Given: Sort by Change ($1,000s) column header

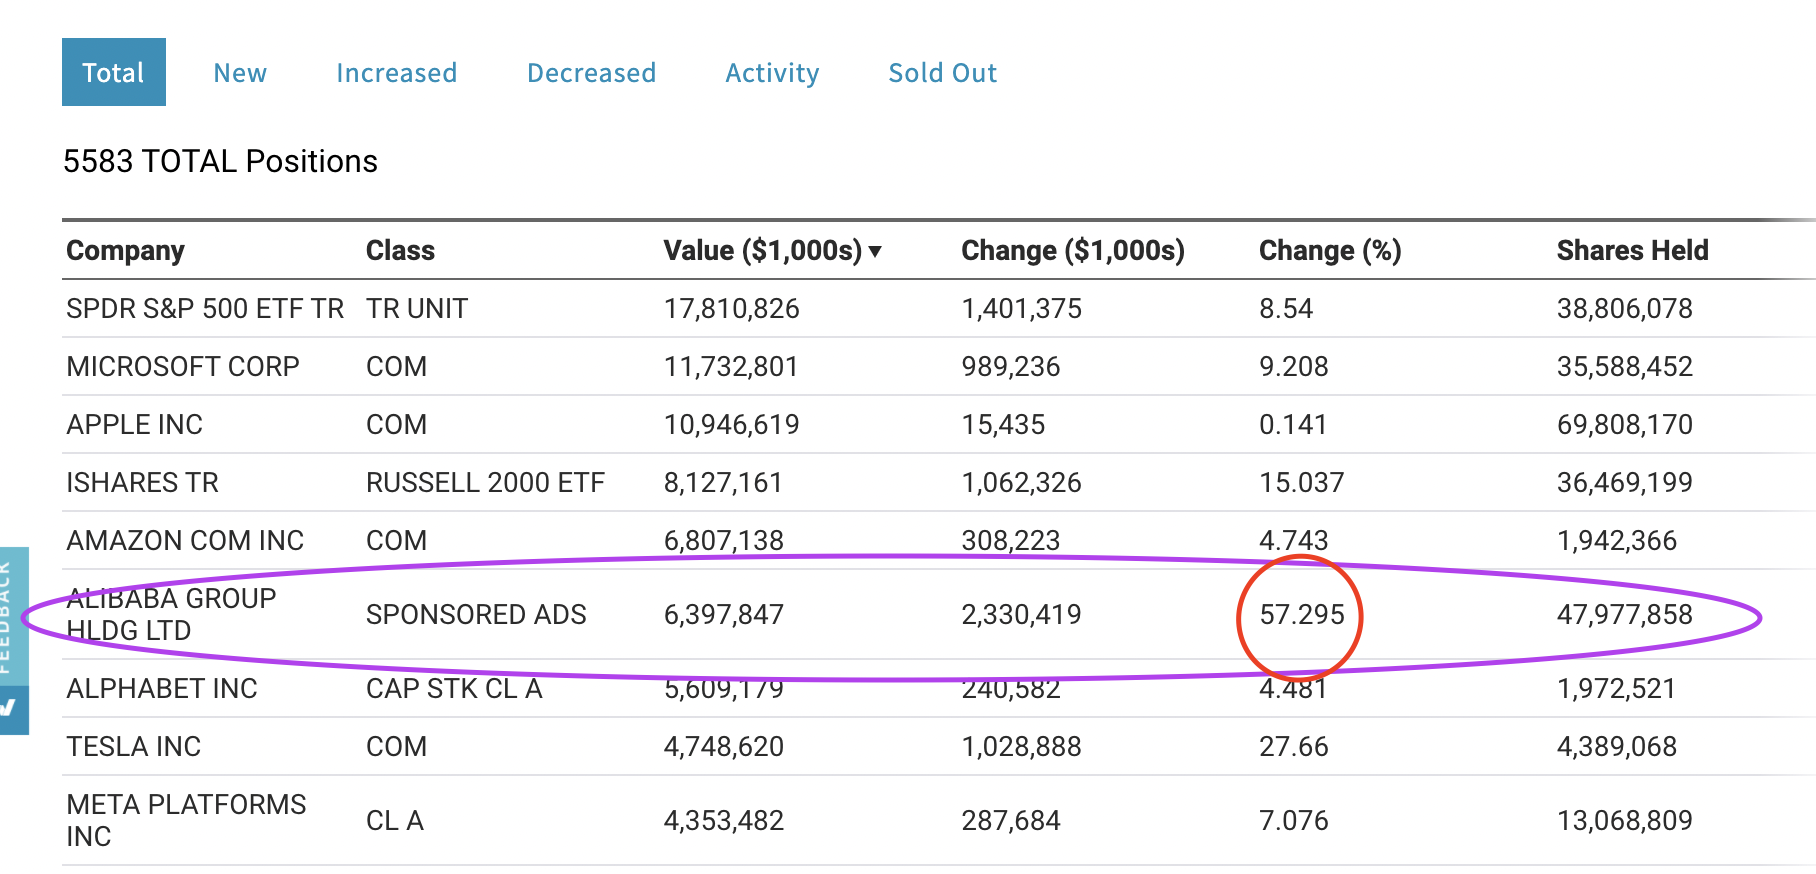Looking at the screenshot, I should 1072,251.
